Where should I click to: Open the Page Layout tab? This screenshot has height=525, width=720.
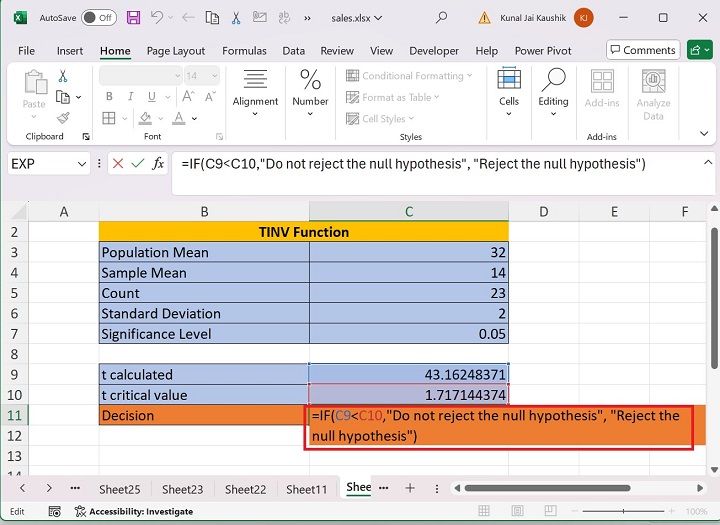click(176, 51)
